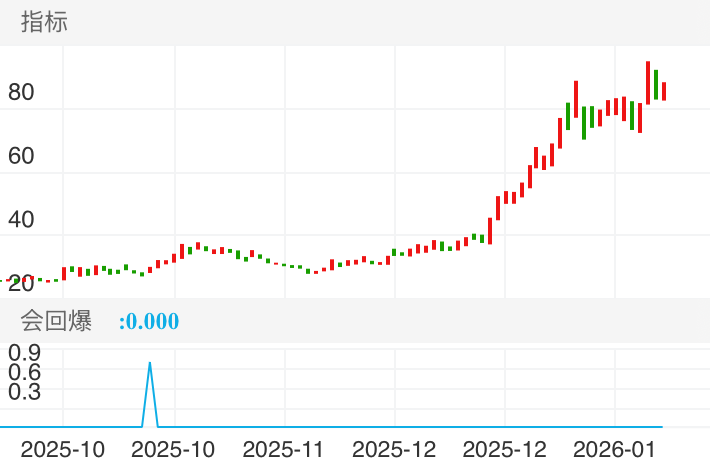Image resolution: width=710 pixels, height=472 pixels.
Task: Click the rightmost red candlestick on the chart
Action: 664,91
